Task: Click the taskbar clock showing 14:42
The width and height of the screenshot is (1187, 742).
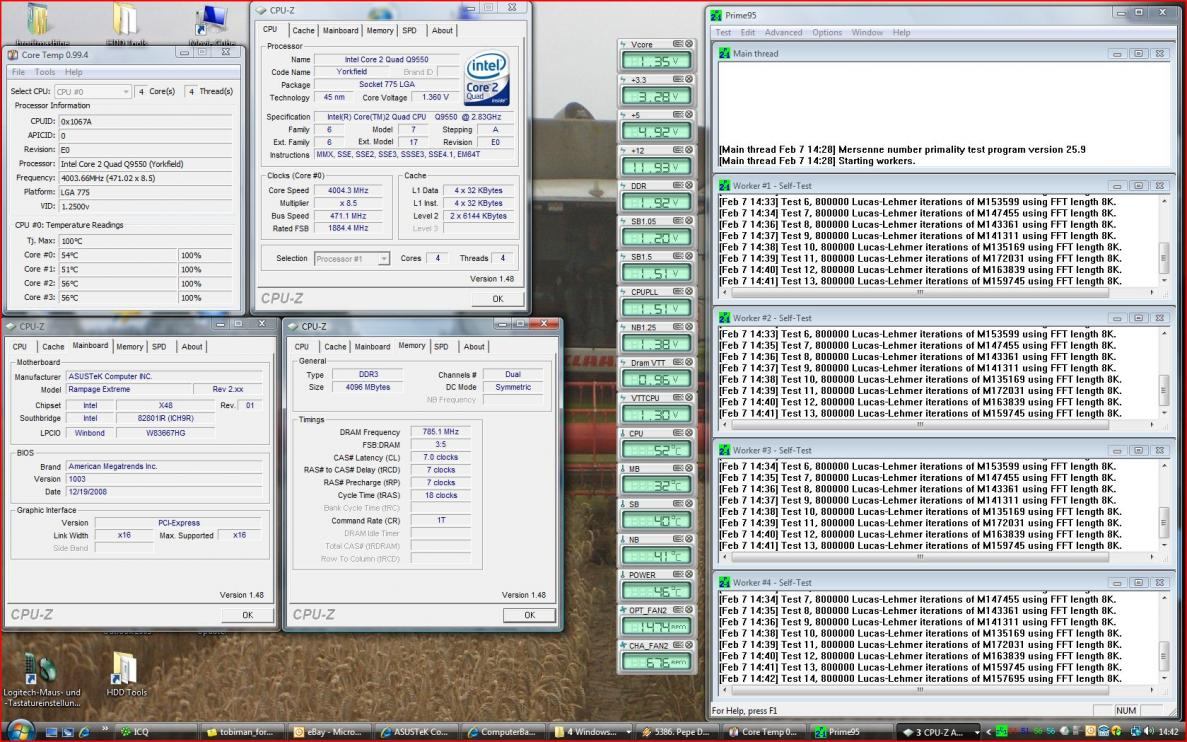Action: tap(1167, 732)
